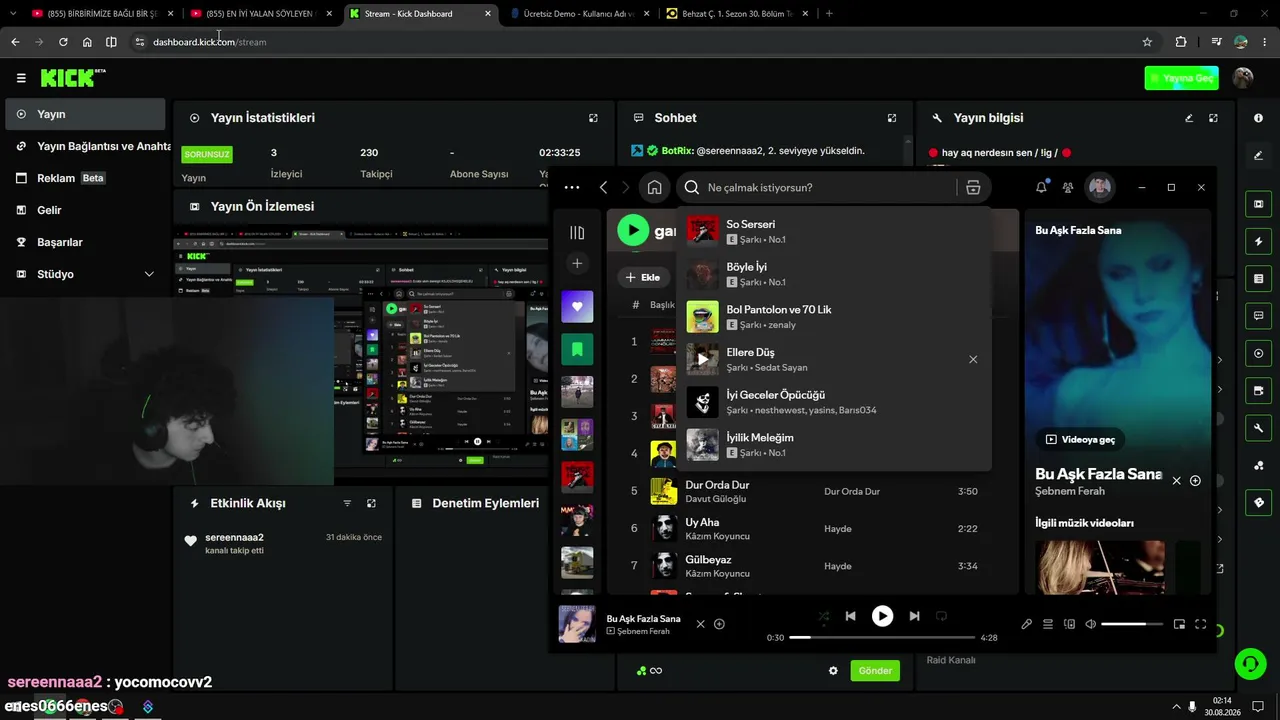Go to the Kick logo home

[x=72, y=78]
